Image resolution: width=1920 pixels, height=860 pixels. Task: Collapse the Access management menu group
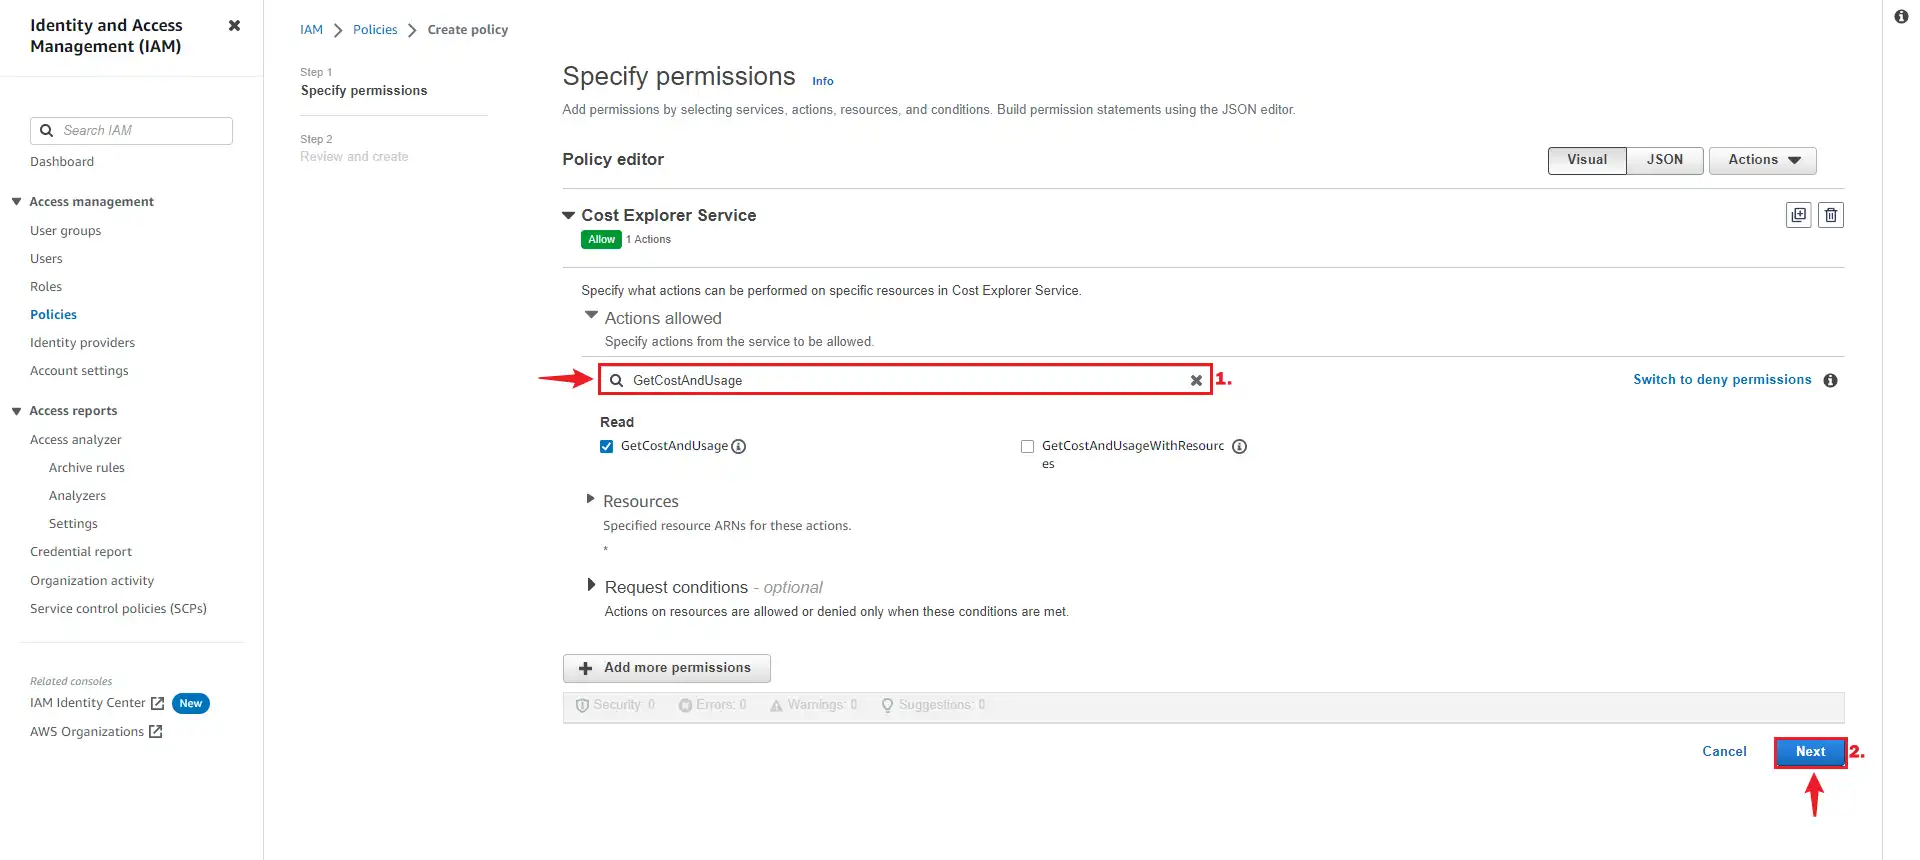pyautogui.click(x=16, y=202)
